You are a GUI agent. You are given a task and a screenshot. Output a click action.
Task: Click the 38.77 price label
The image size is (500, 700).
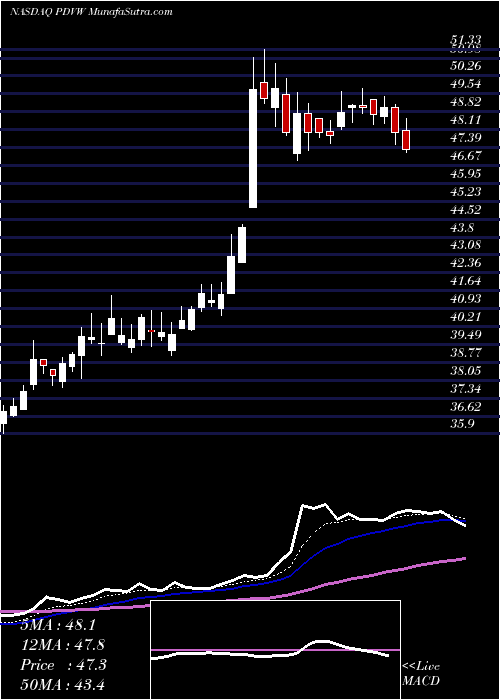point(467,353)
